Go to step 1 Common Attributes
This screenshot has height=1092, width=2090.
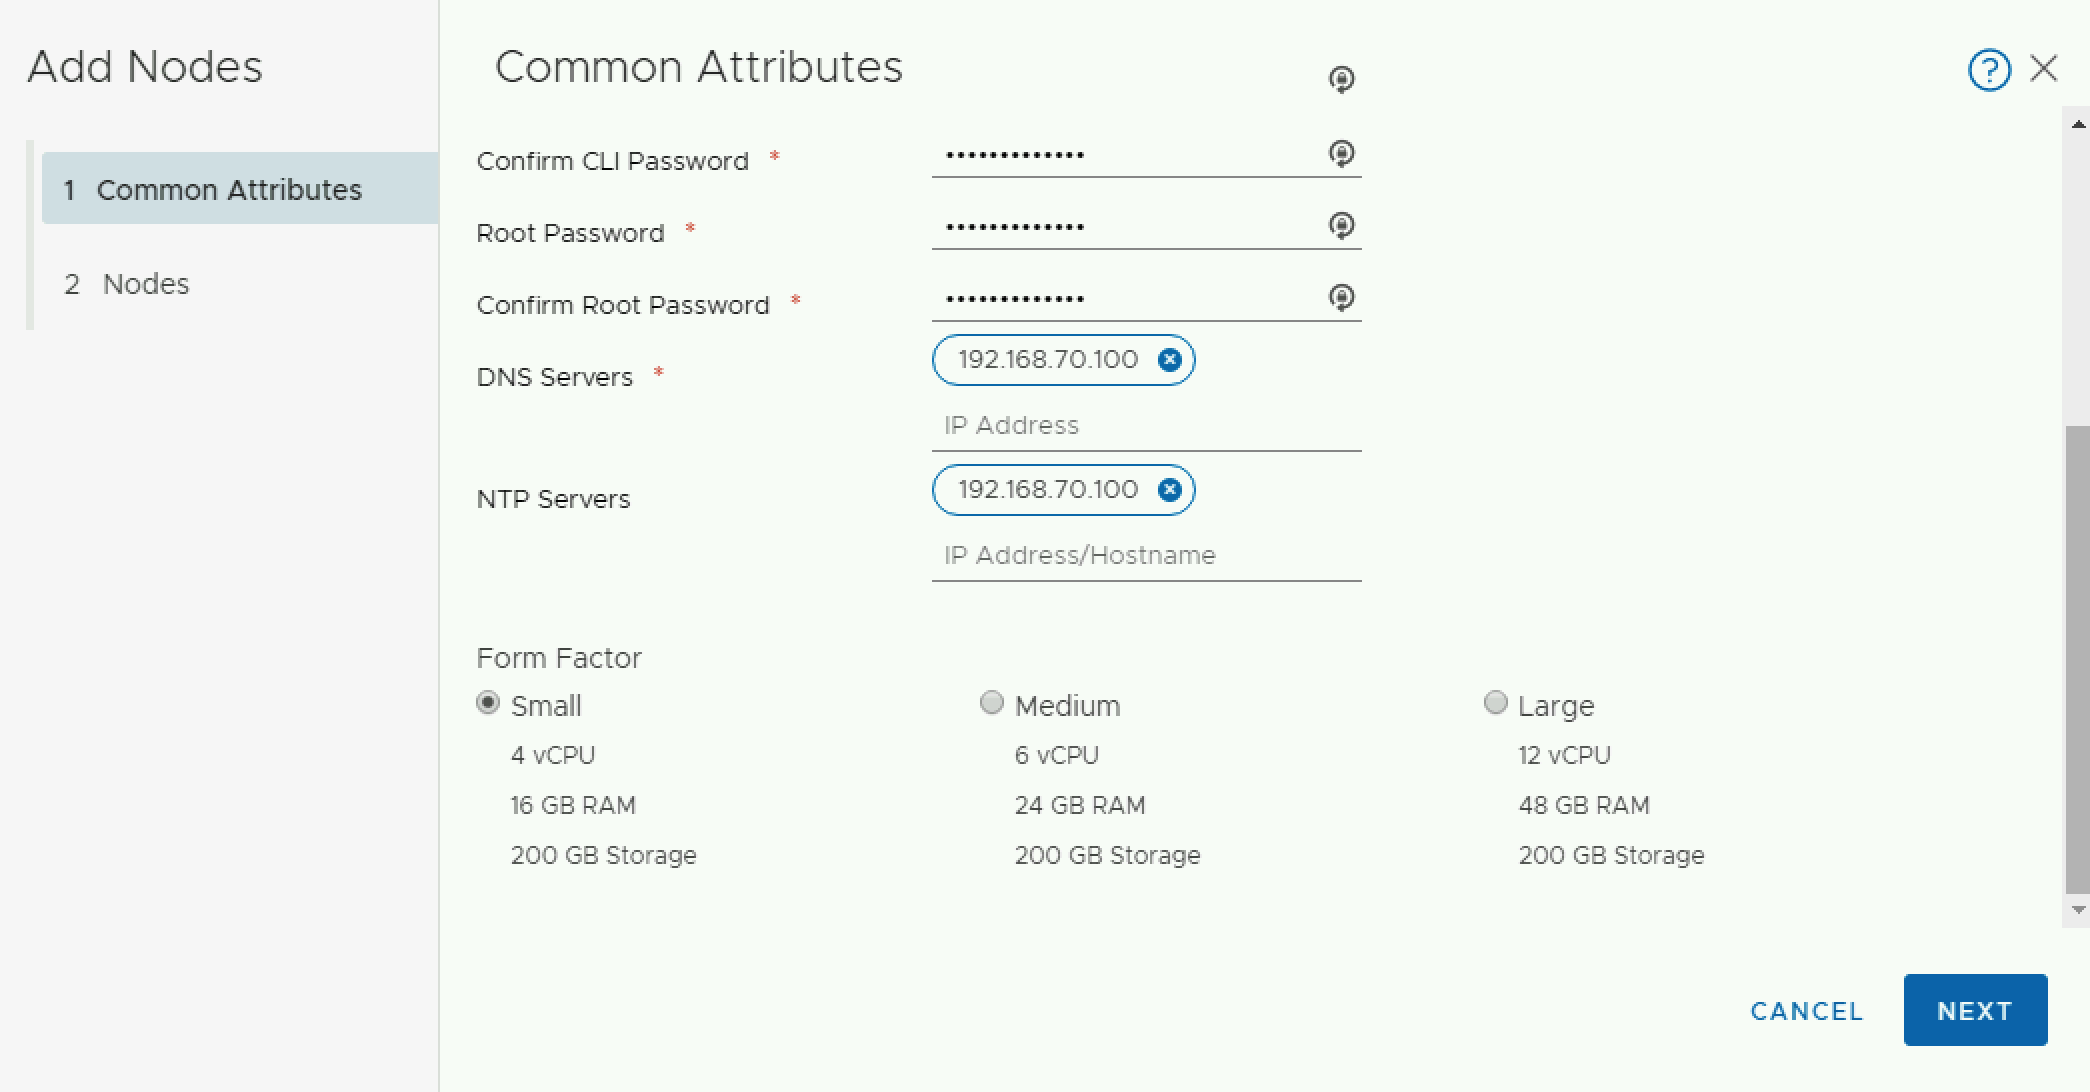(x=229, y=190)
